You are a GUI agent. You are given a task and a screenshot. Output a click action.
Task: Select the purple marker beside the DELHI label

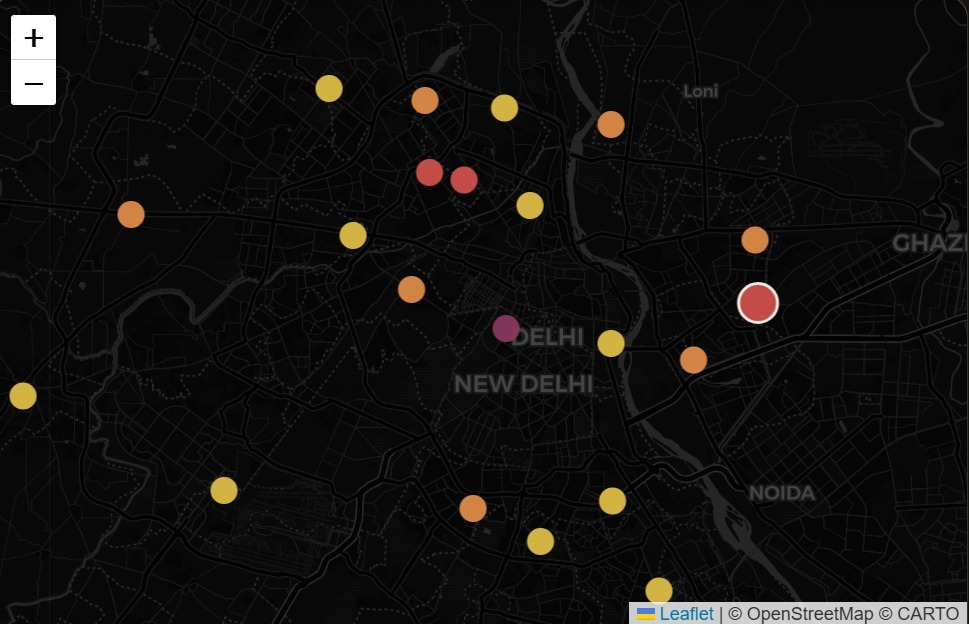point(506,328)
